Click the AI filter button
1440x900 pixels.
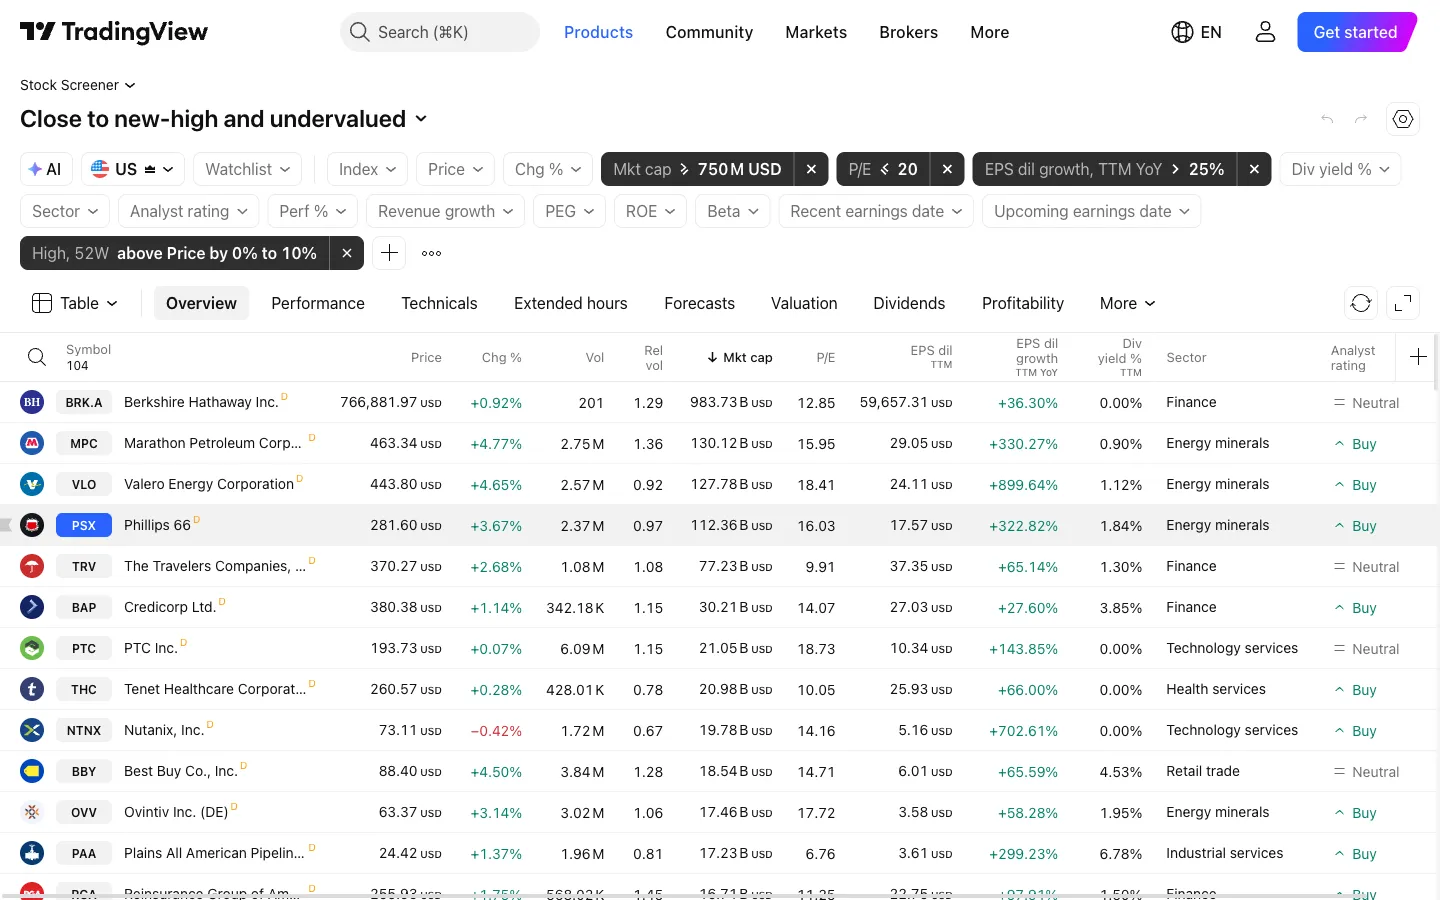pos(46,169)
